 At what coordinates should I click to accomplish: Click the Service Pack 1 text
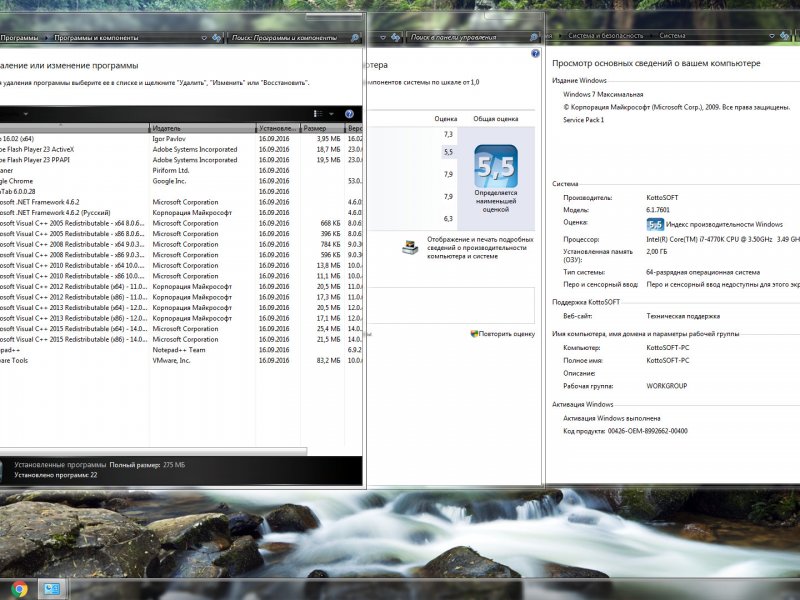click(x=583, y=120)
